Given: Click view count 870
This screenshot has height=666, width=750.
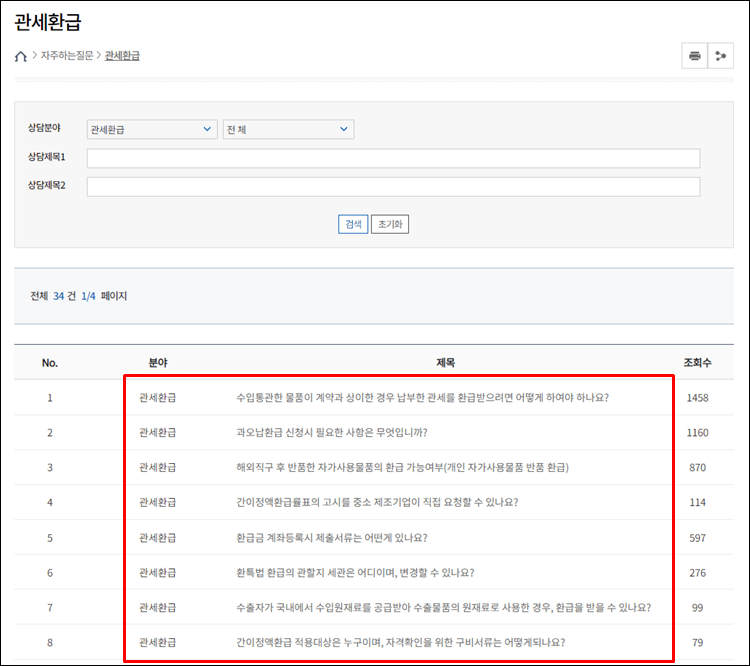Looking at the screenshot, I should tap(697, 467).
